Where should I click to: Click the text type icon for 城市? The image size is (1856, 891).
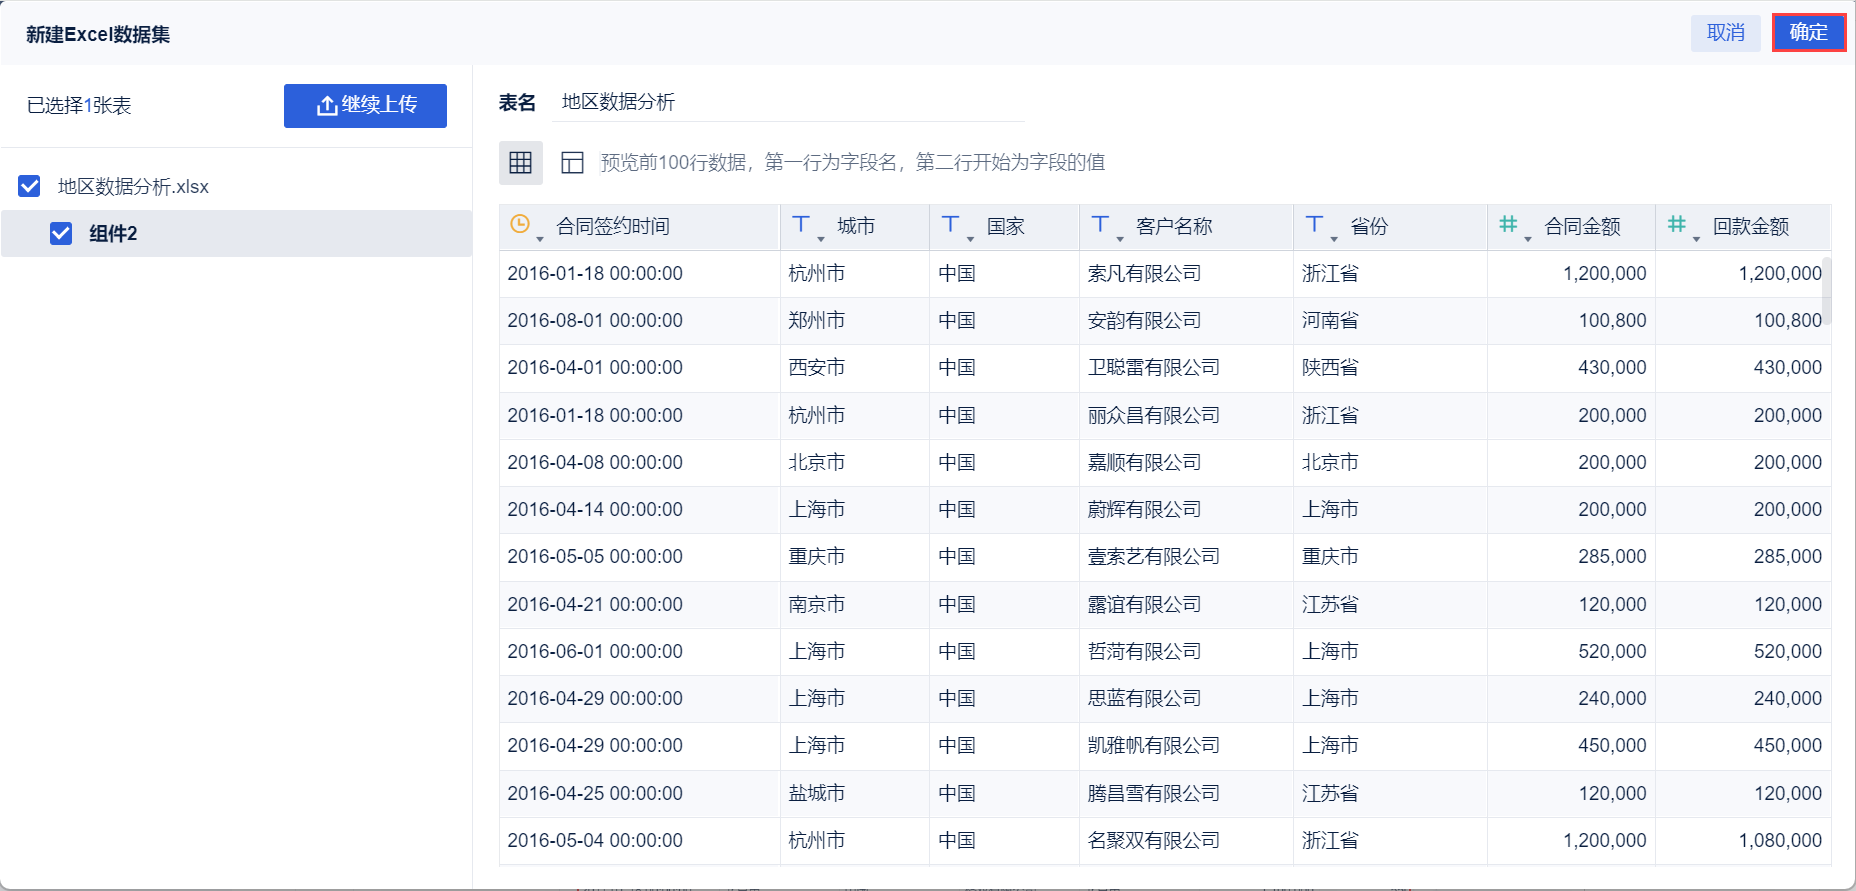(x=801, y=224)
